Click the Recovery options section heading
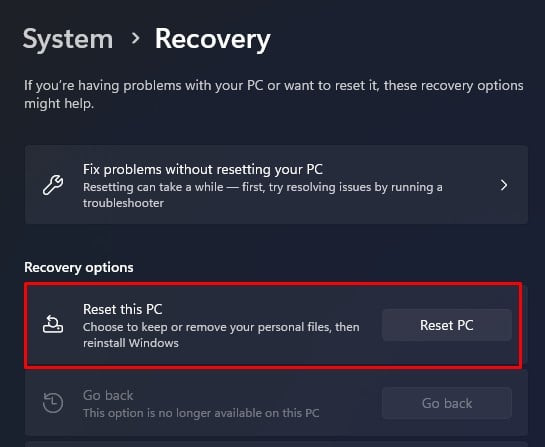545x447 pixels. [x=79, y=267]
